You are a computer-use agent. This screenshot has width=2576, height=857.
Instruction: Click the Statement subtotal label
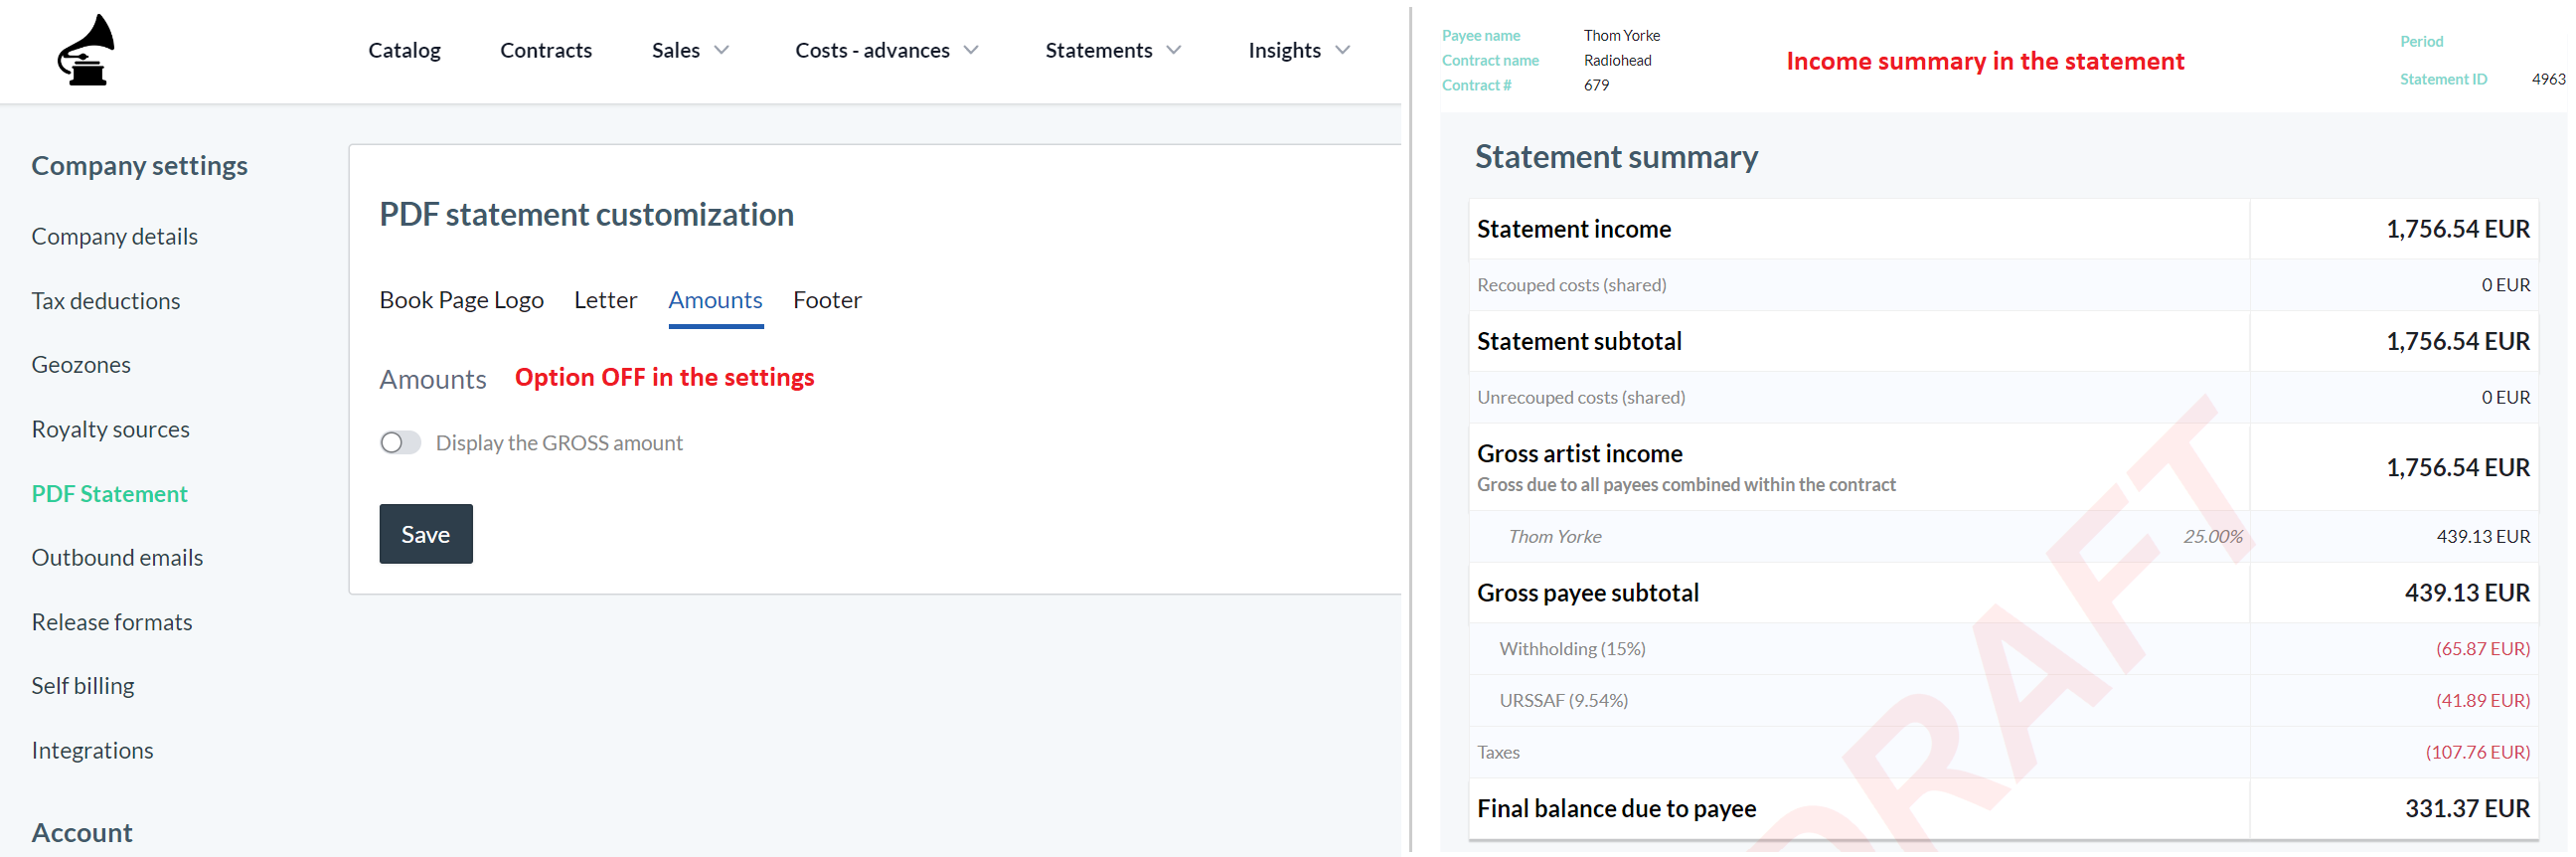[1579, 341]
